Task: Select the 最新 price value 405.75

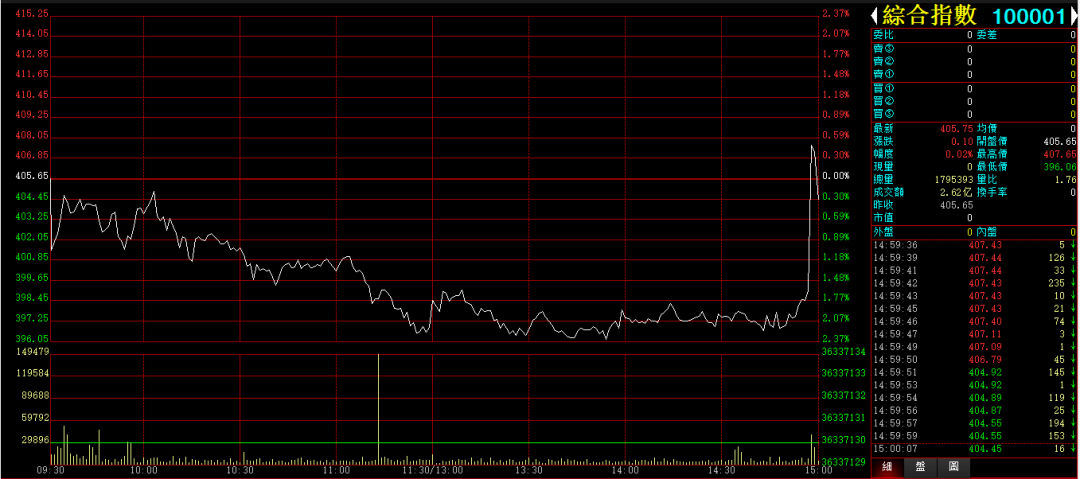Action: click(x=957, y=128)
